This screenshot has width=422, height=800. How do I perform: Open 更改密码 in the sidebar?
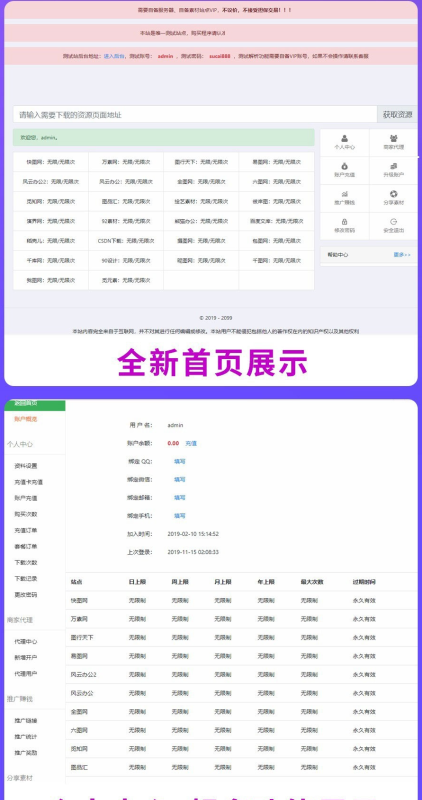26,595
